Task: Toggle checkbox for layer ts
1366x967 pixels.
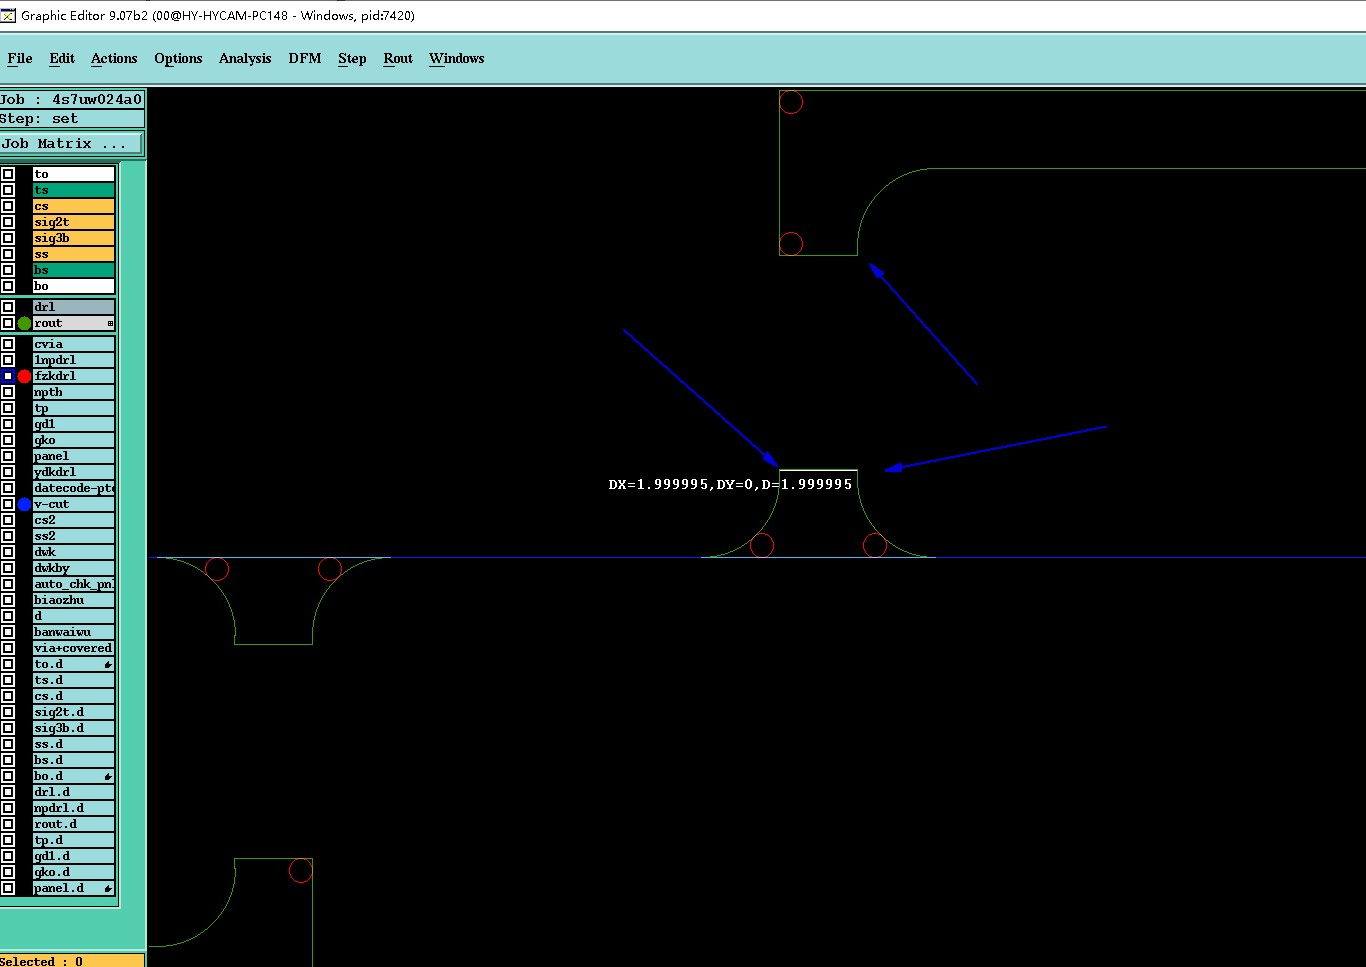Action: point(8,190)
